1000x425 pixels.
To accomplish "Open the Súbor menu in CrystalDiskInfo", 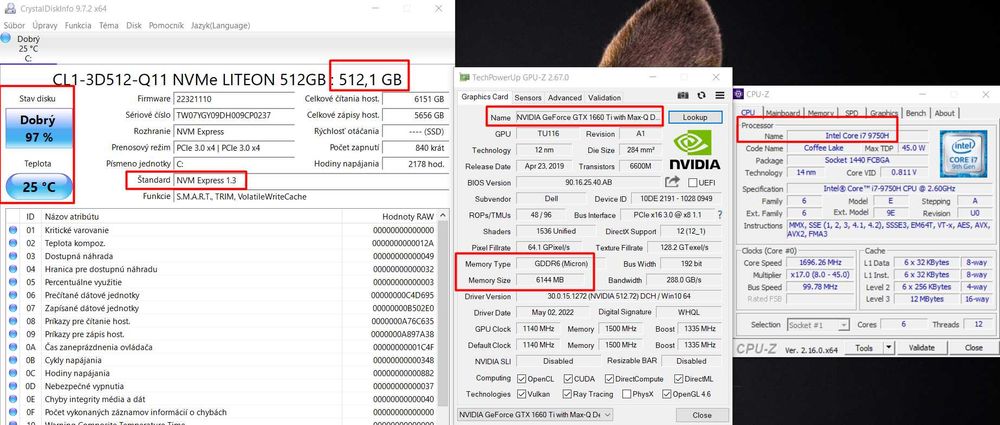I will tap(14, 26).
